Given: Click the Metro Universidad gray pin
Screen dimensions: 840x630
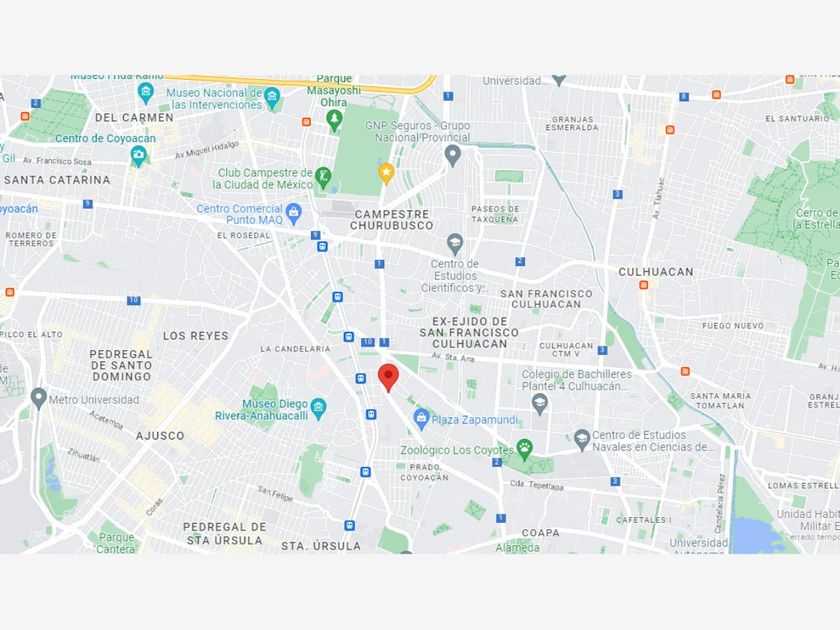Looking at the screenshot, I should click(x=38, y=399).
